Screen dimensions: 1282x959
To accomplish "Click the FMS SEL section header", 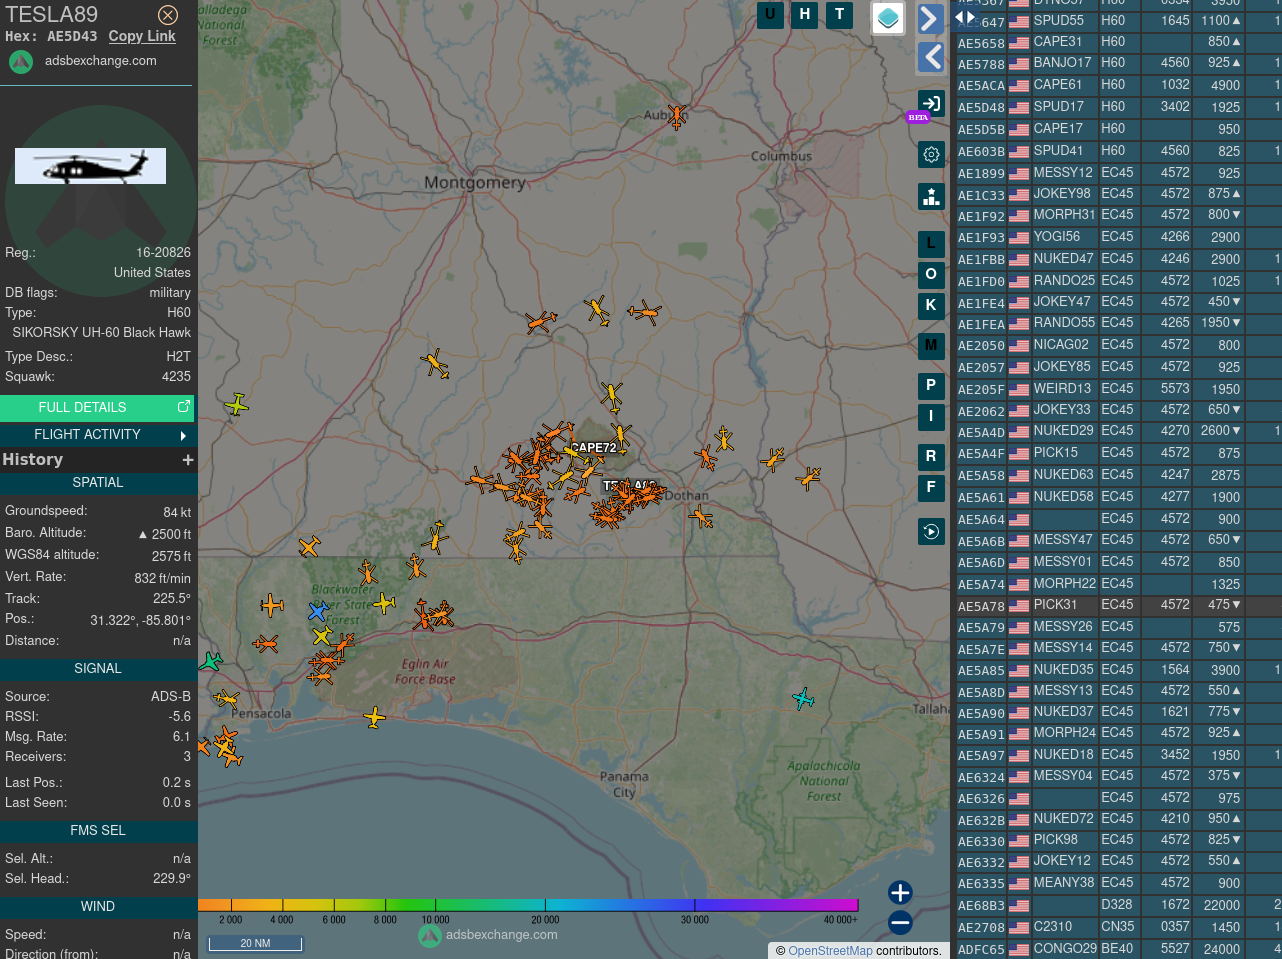I will 98,831.
